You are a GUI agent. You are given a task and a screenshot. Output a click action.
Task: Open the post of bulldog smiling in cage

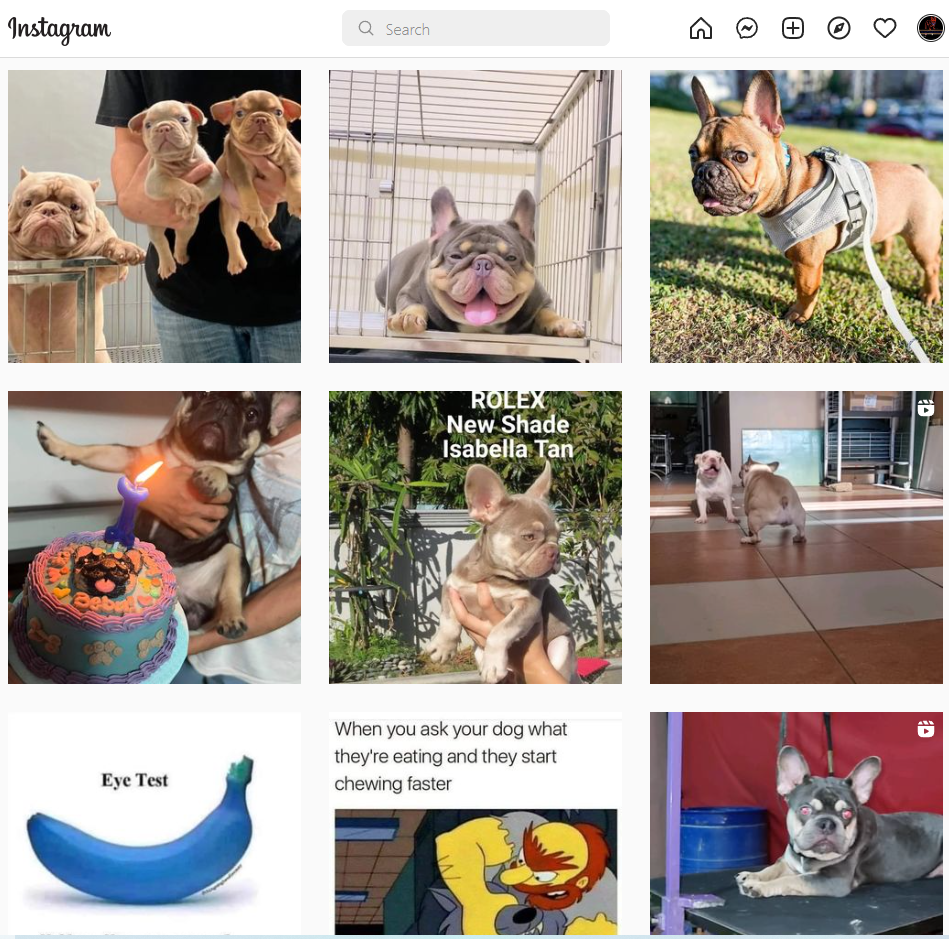coord(475,216)
